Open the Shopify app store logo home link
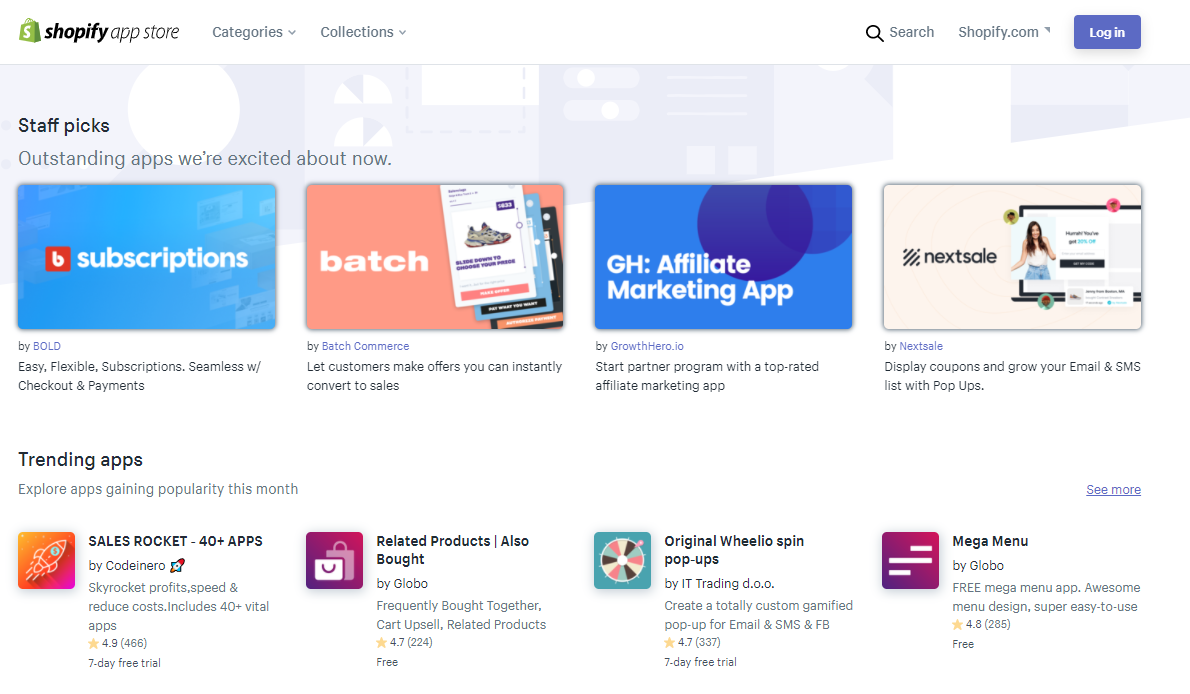The image size is (1190, 694). [99, 32]
